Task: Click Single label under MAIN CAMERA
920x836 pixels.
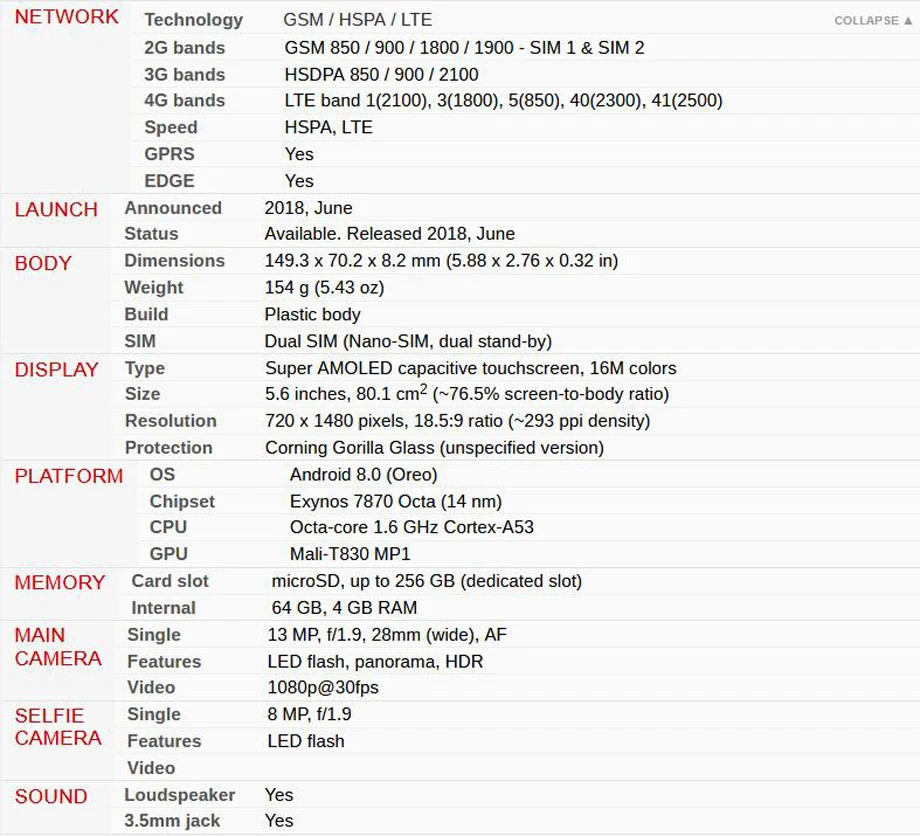Action: click(154, 635)
